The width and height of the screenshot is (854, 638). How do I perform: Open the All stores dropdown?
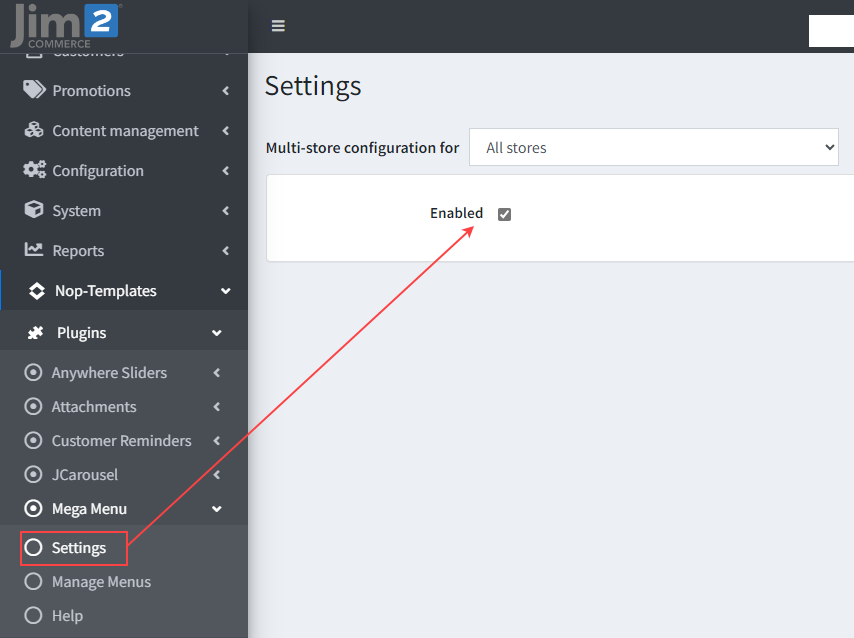pyautogui.click(x=654, y=147)
